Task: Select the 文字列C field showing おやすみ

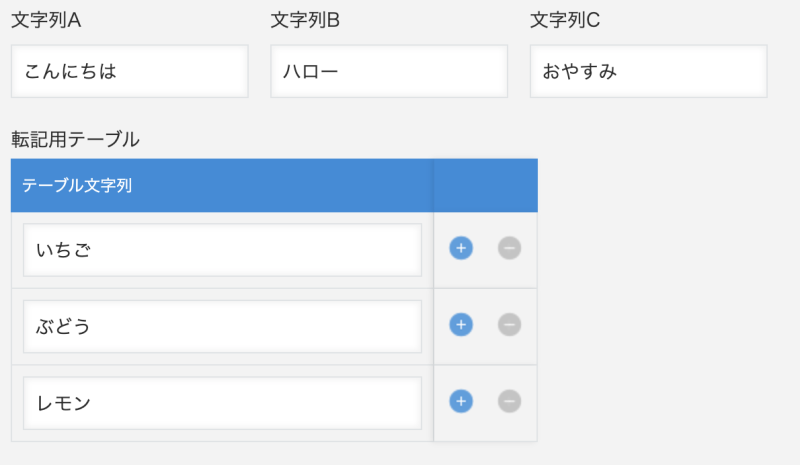Action: [648, 71]
